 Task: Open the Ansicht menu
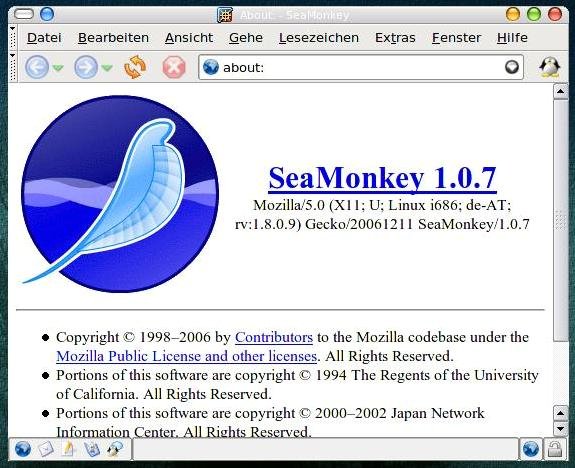click(x=189, y=38)
